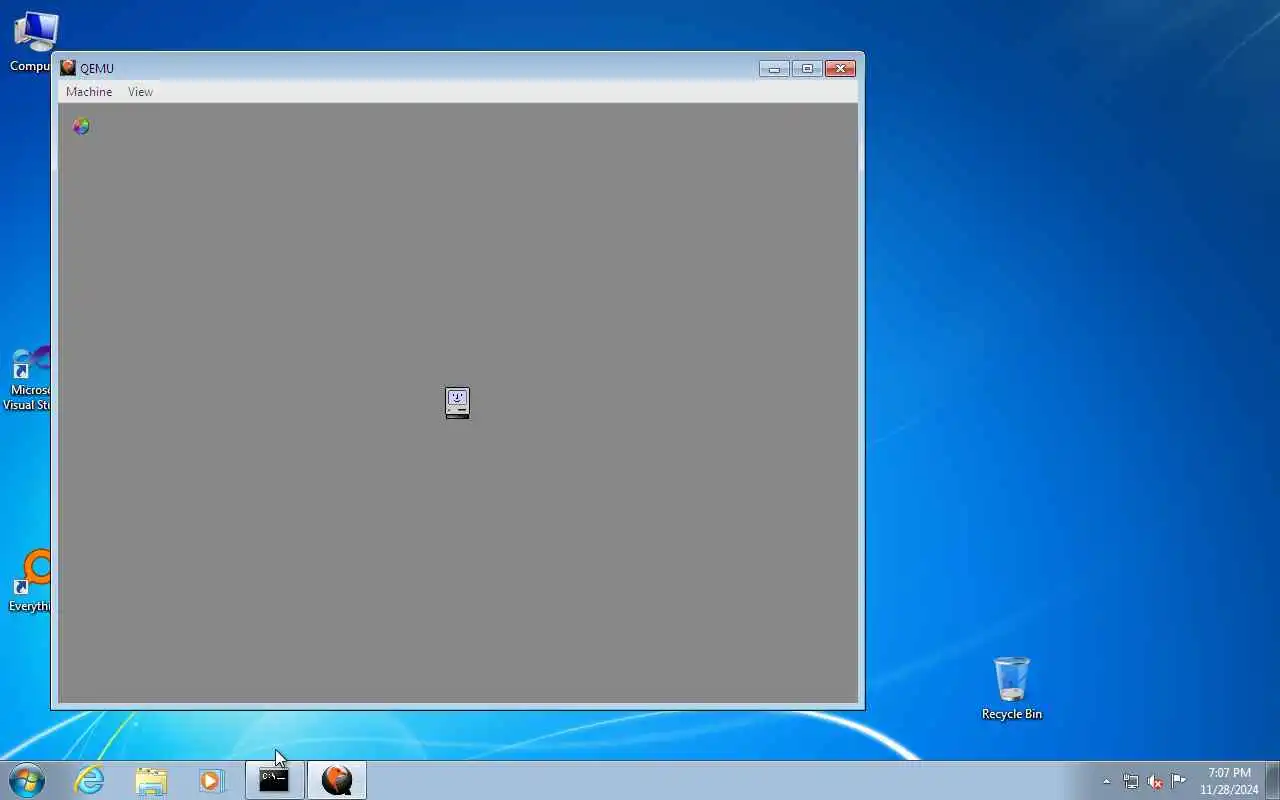Maximize the QEMU window

(807, 69)
